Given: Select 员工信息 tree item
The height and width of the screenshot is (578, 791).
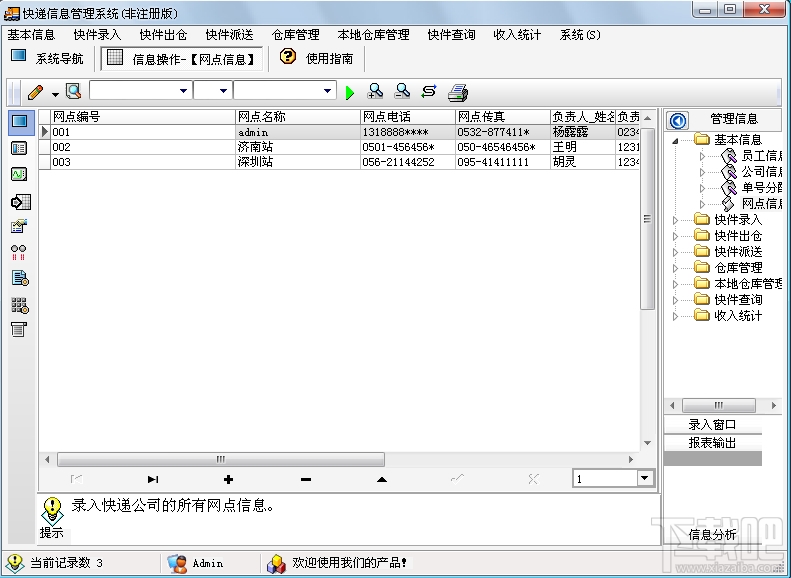Looking at the screenshot, I should 761,156.
